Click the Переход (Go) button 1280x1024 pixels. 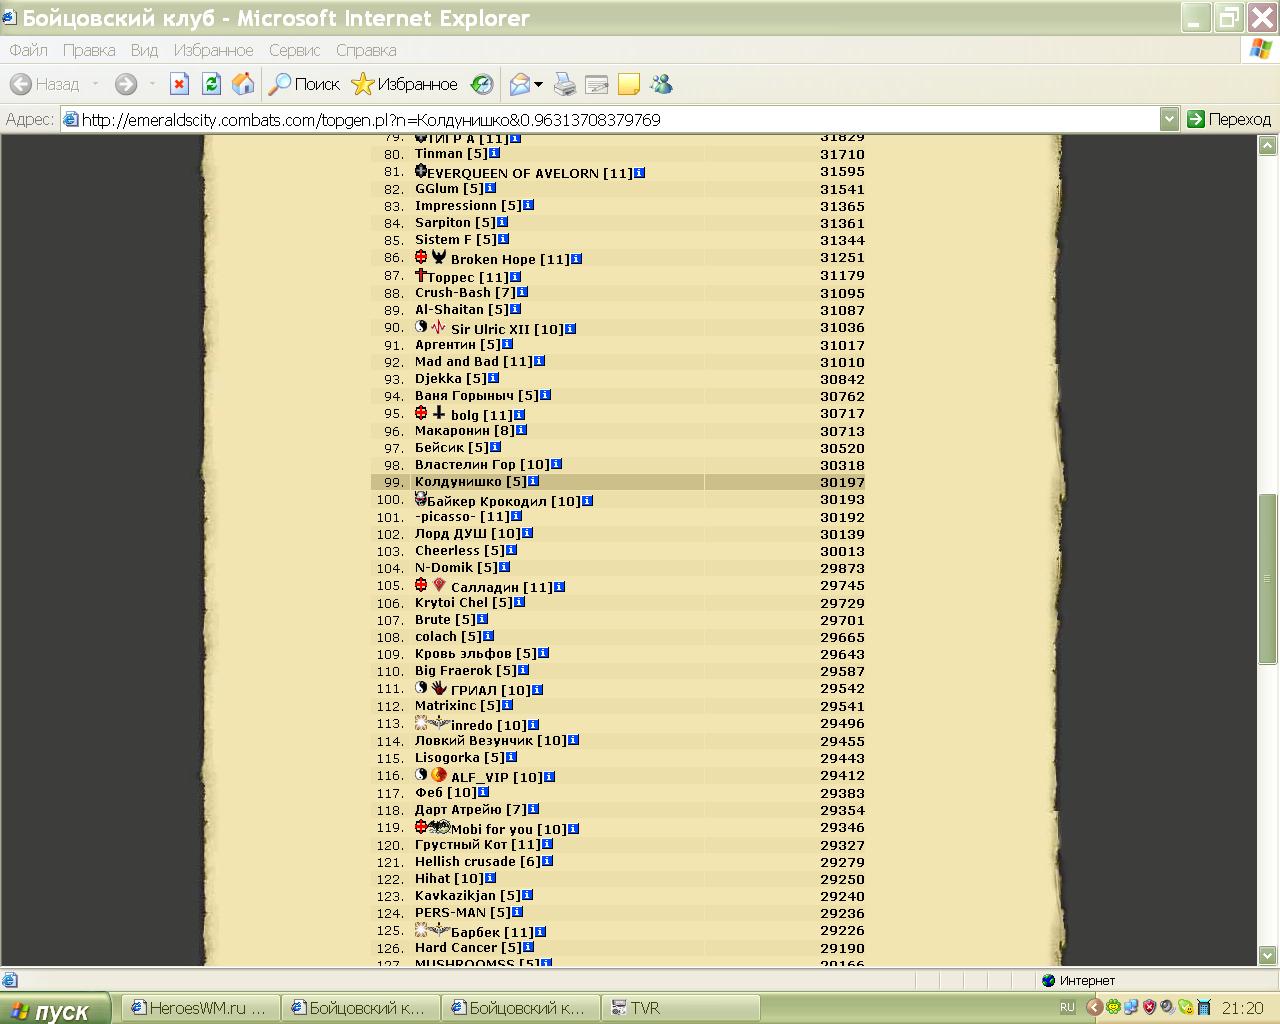click(x=1229, y=119)
